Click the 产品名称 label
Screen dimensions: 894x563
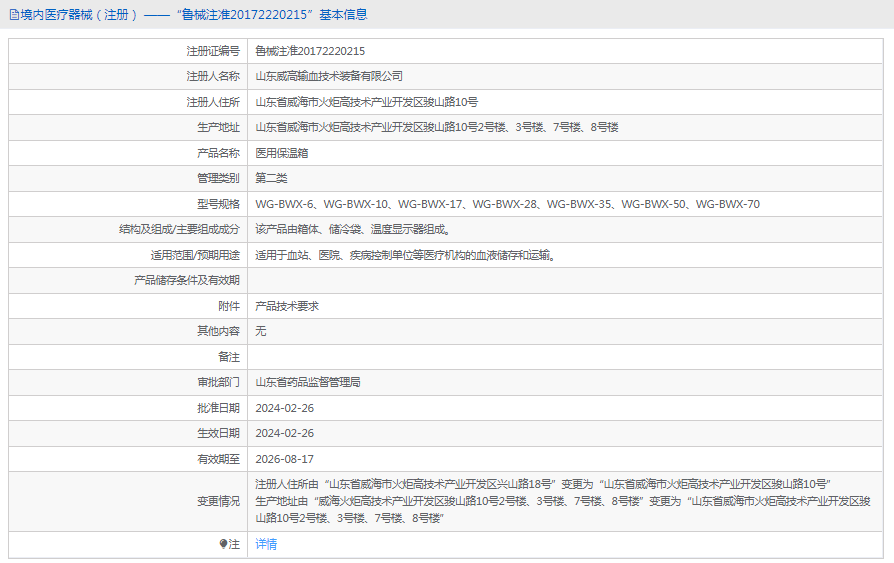tap(218, 153)
